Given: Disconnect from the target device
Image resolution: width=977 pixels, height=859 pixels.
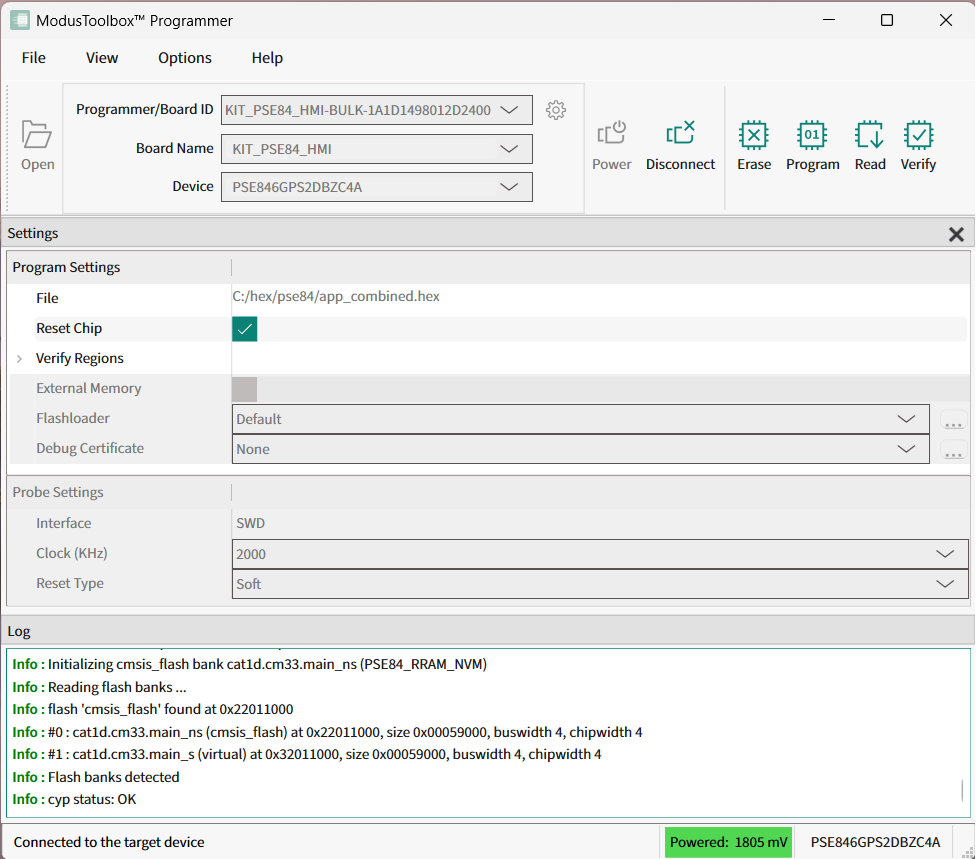Looking at the screenshot, I should tap(680, 146).
